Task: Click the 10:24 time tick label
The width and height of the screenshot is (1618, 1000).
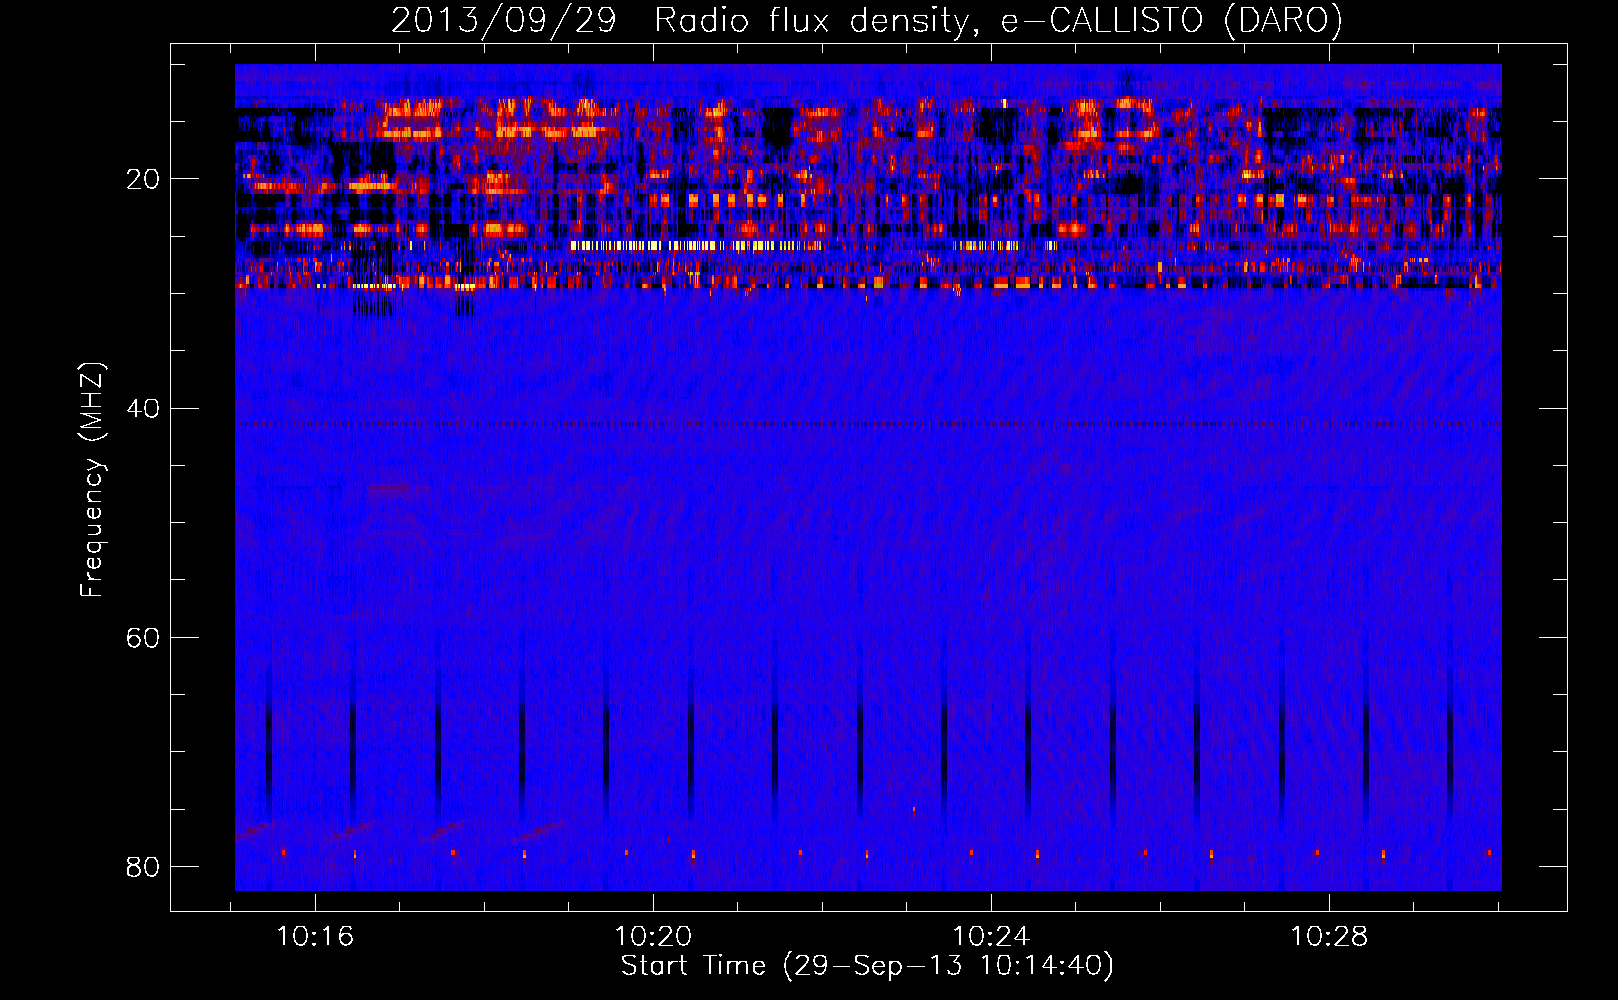Action: tap(991, 937)
